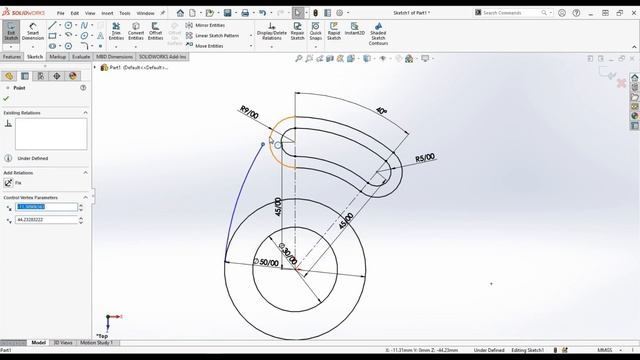Click the green OK checkmark

6,98
